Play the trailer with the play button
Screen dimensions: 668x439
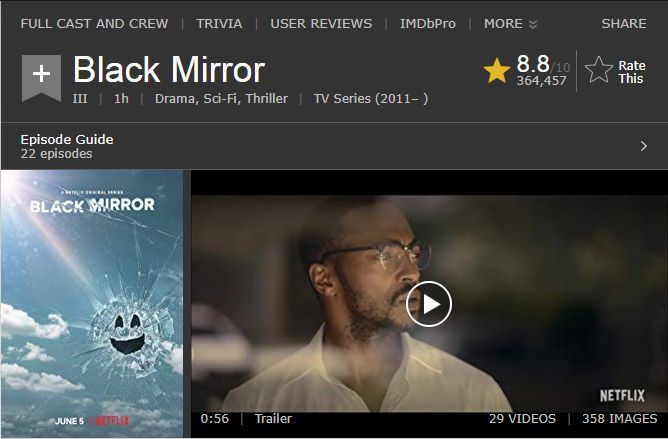[429, 304]
